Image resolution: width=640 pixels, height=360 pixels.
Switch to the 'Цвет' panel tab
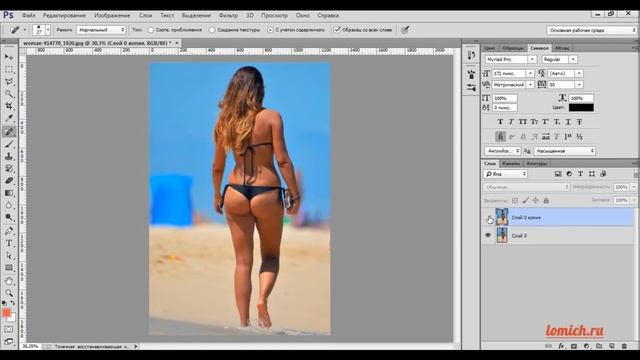(489, 48)
